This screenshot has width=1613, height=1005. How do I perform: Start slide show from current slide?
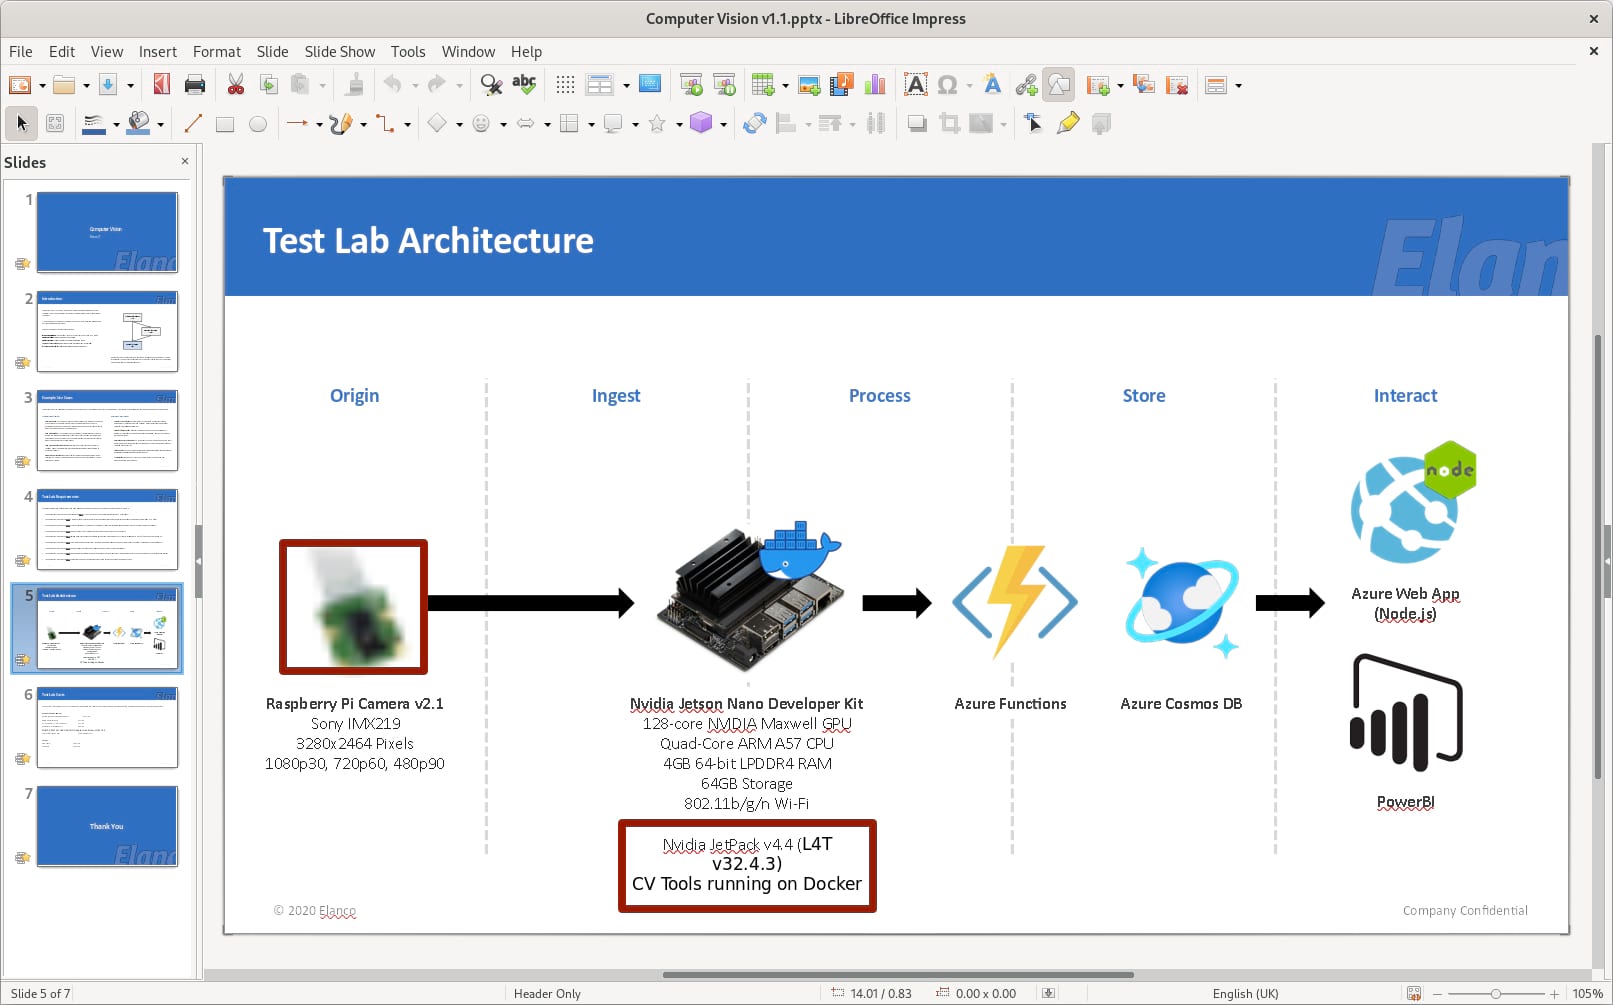pos(724,85)
